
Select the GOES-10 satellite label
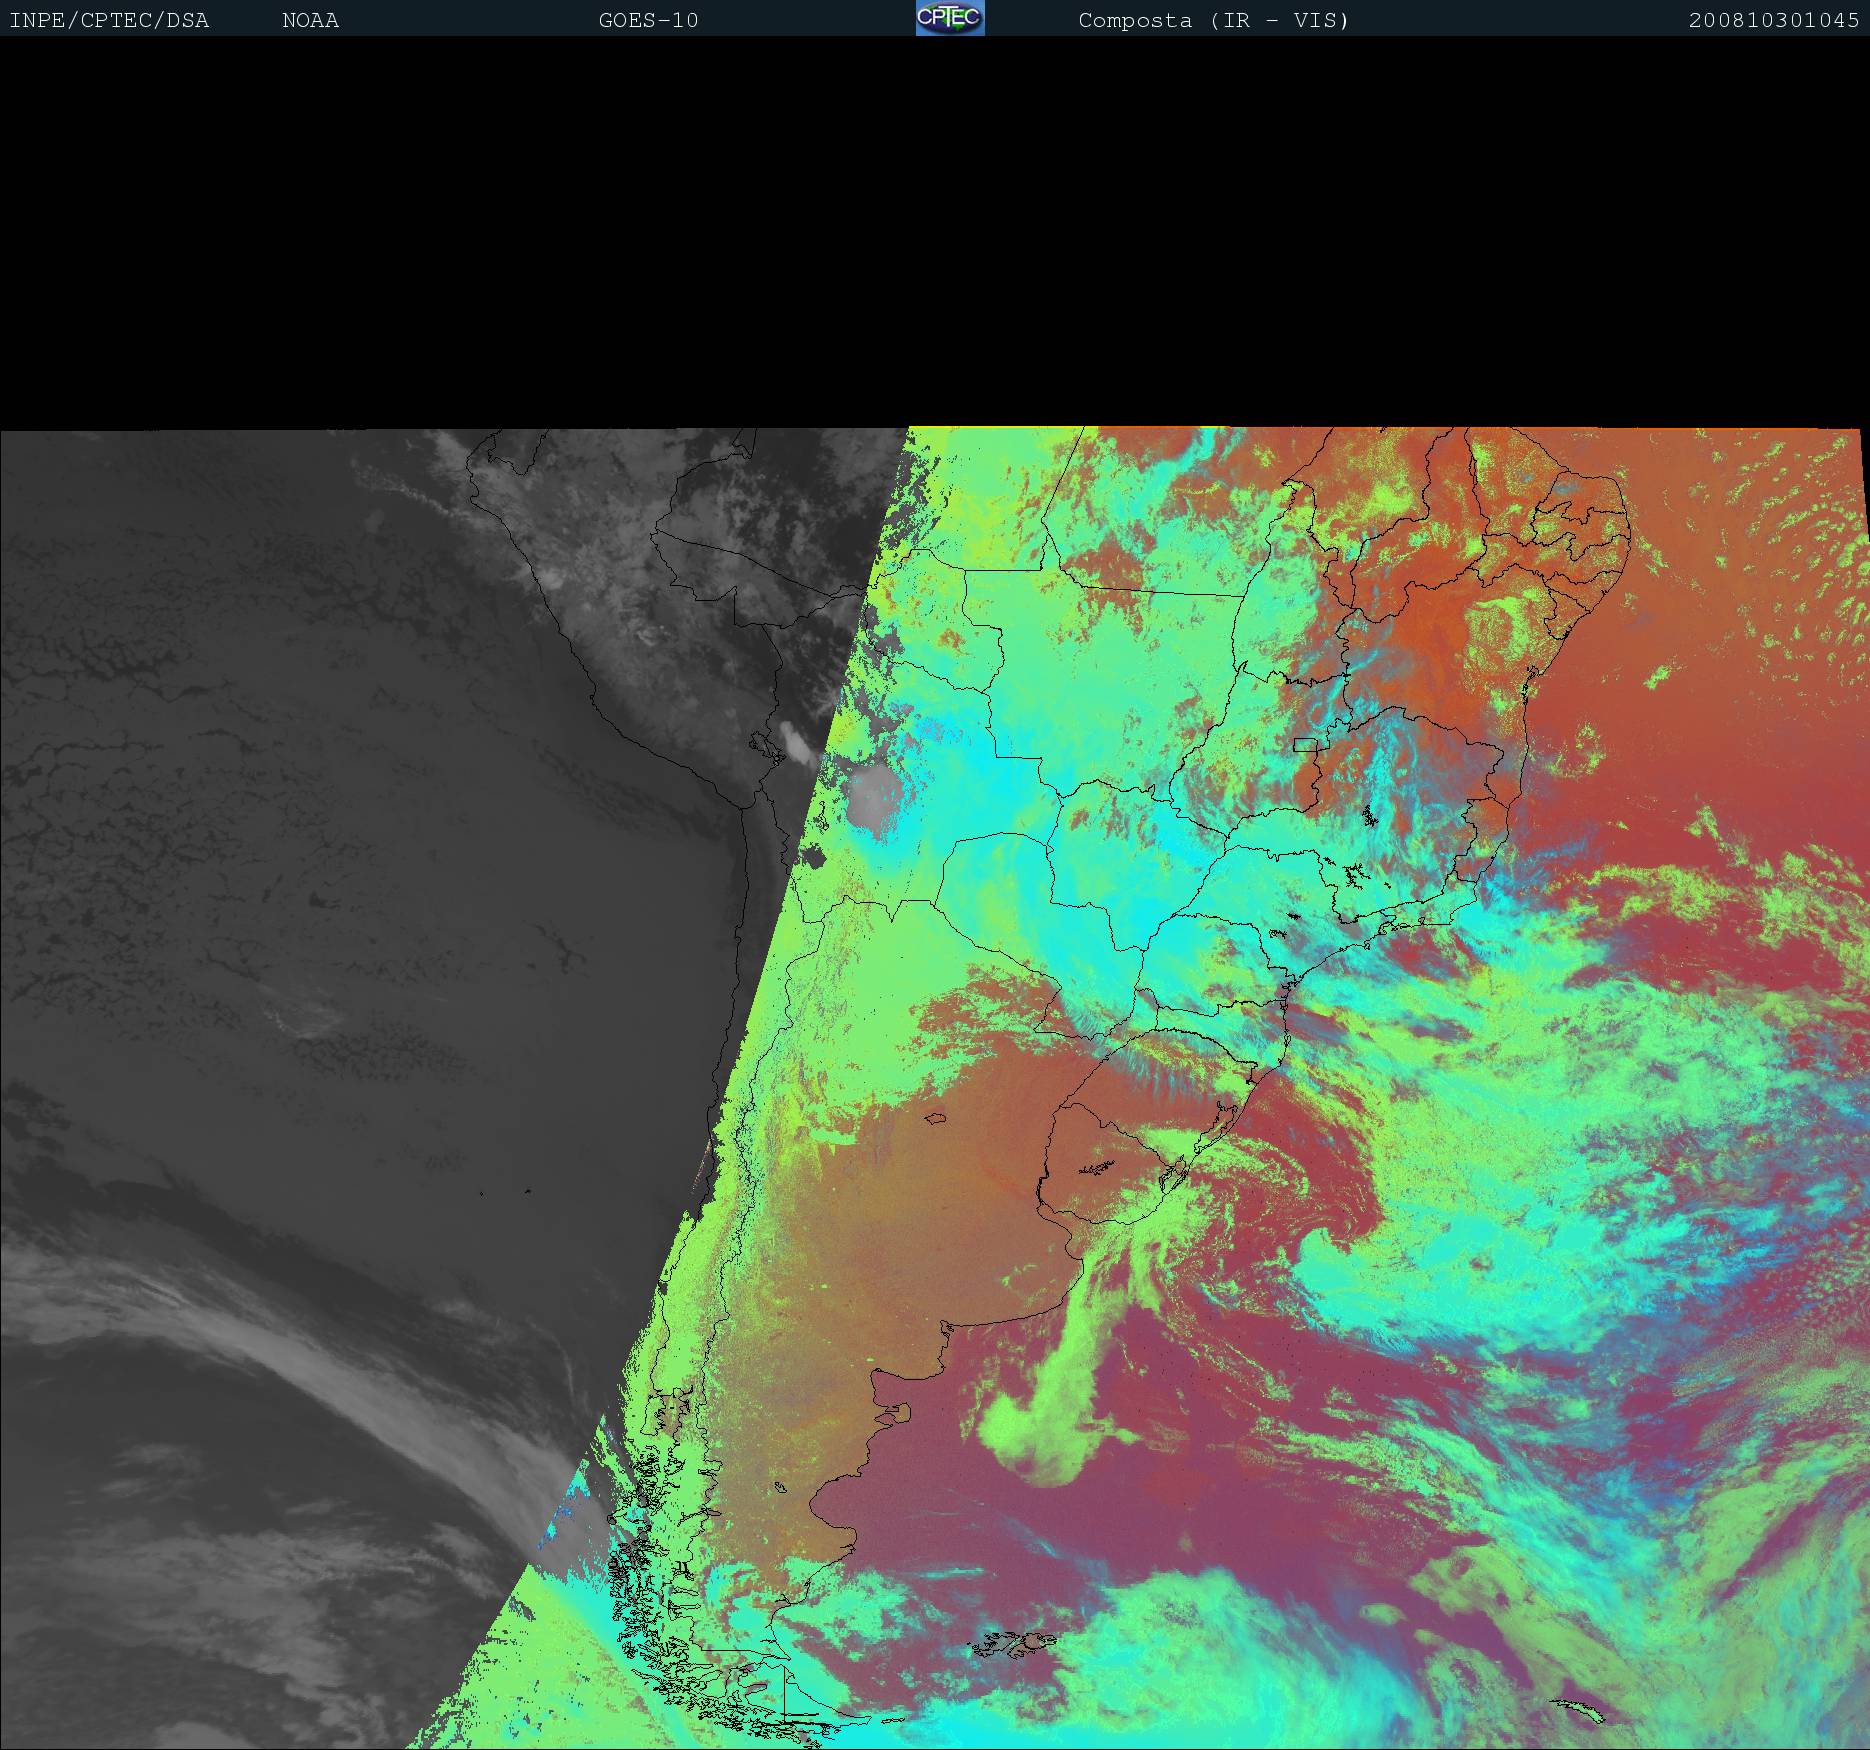[648, 20]
